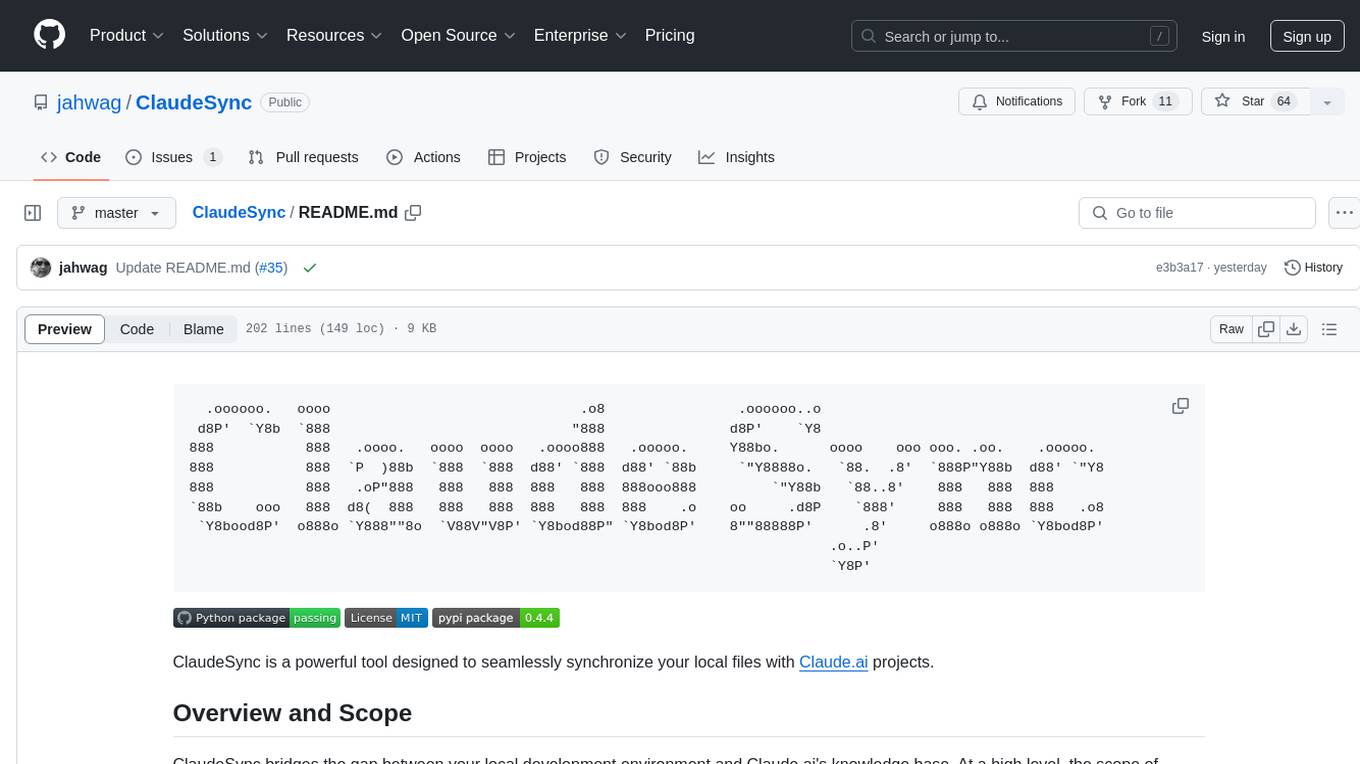
Task: Click the 202 lines file info text
Action: (x=340, y=329)
